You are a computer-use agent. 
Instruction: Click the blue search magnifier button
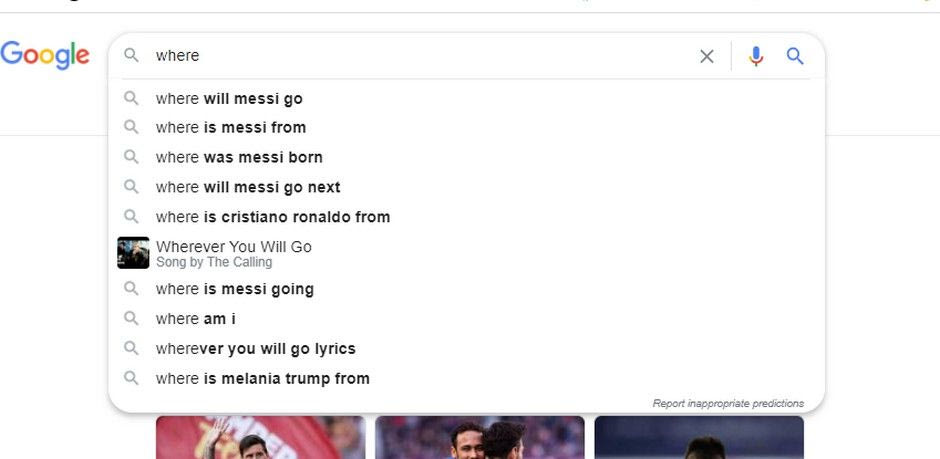[795, 56]
